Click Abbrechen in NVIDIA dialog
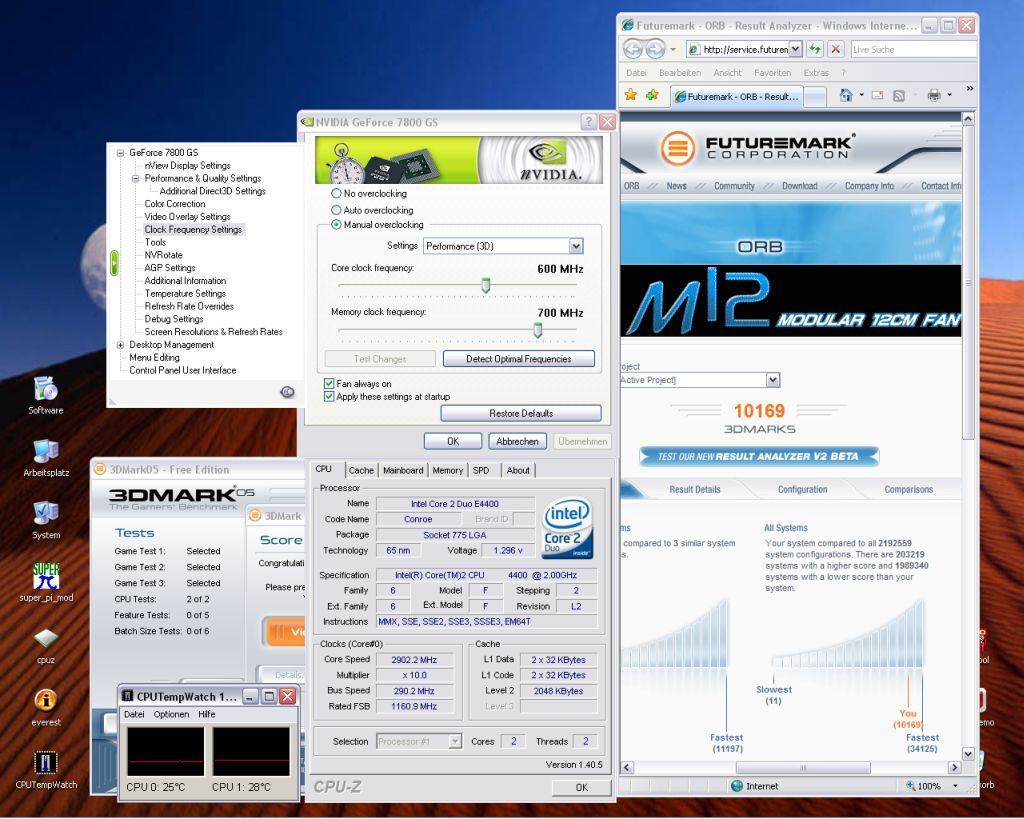Screen dimensions: 1024x819 coord(517,442)
